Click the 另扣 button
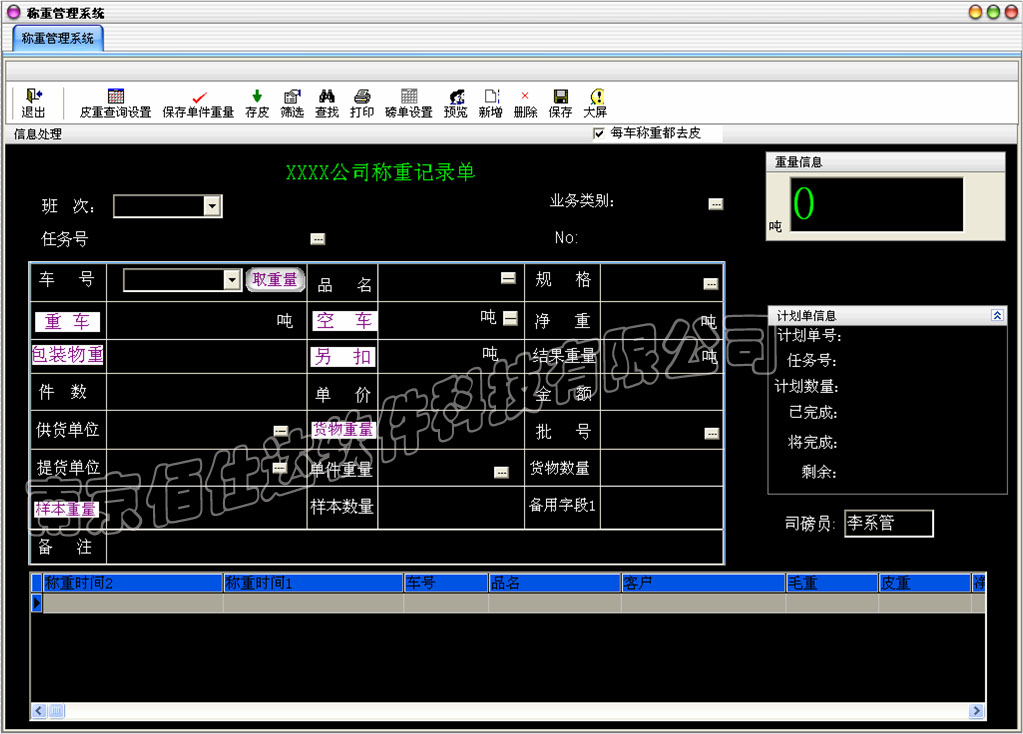Viewport: 1023px width, 734px height. 344,356
